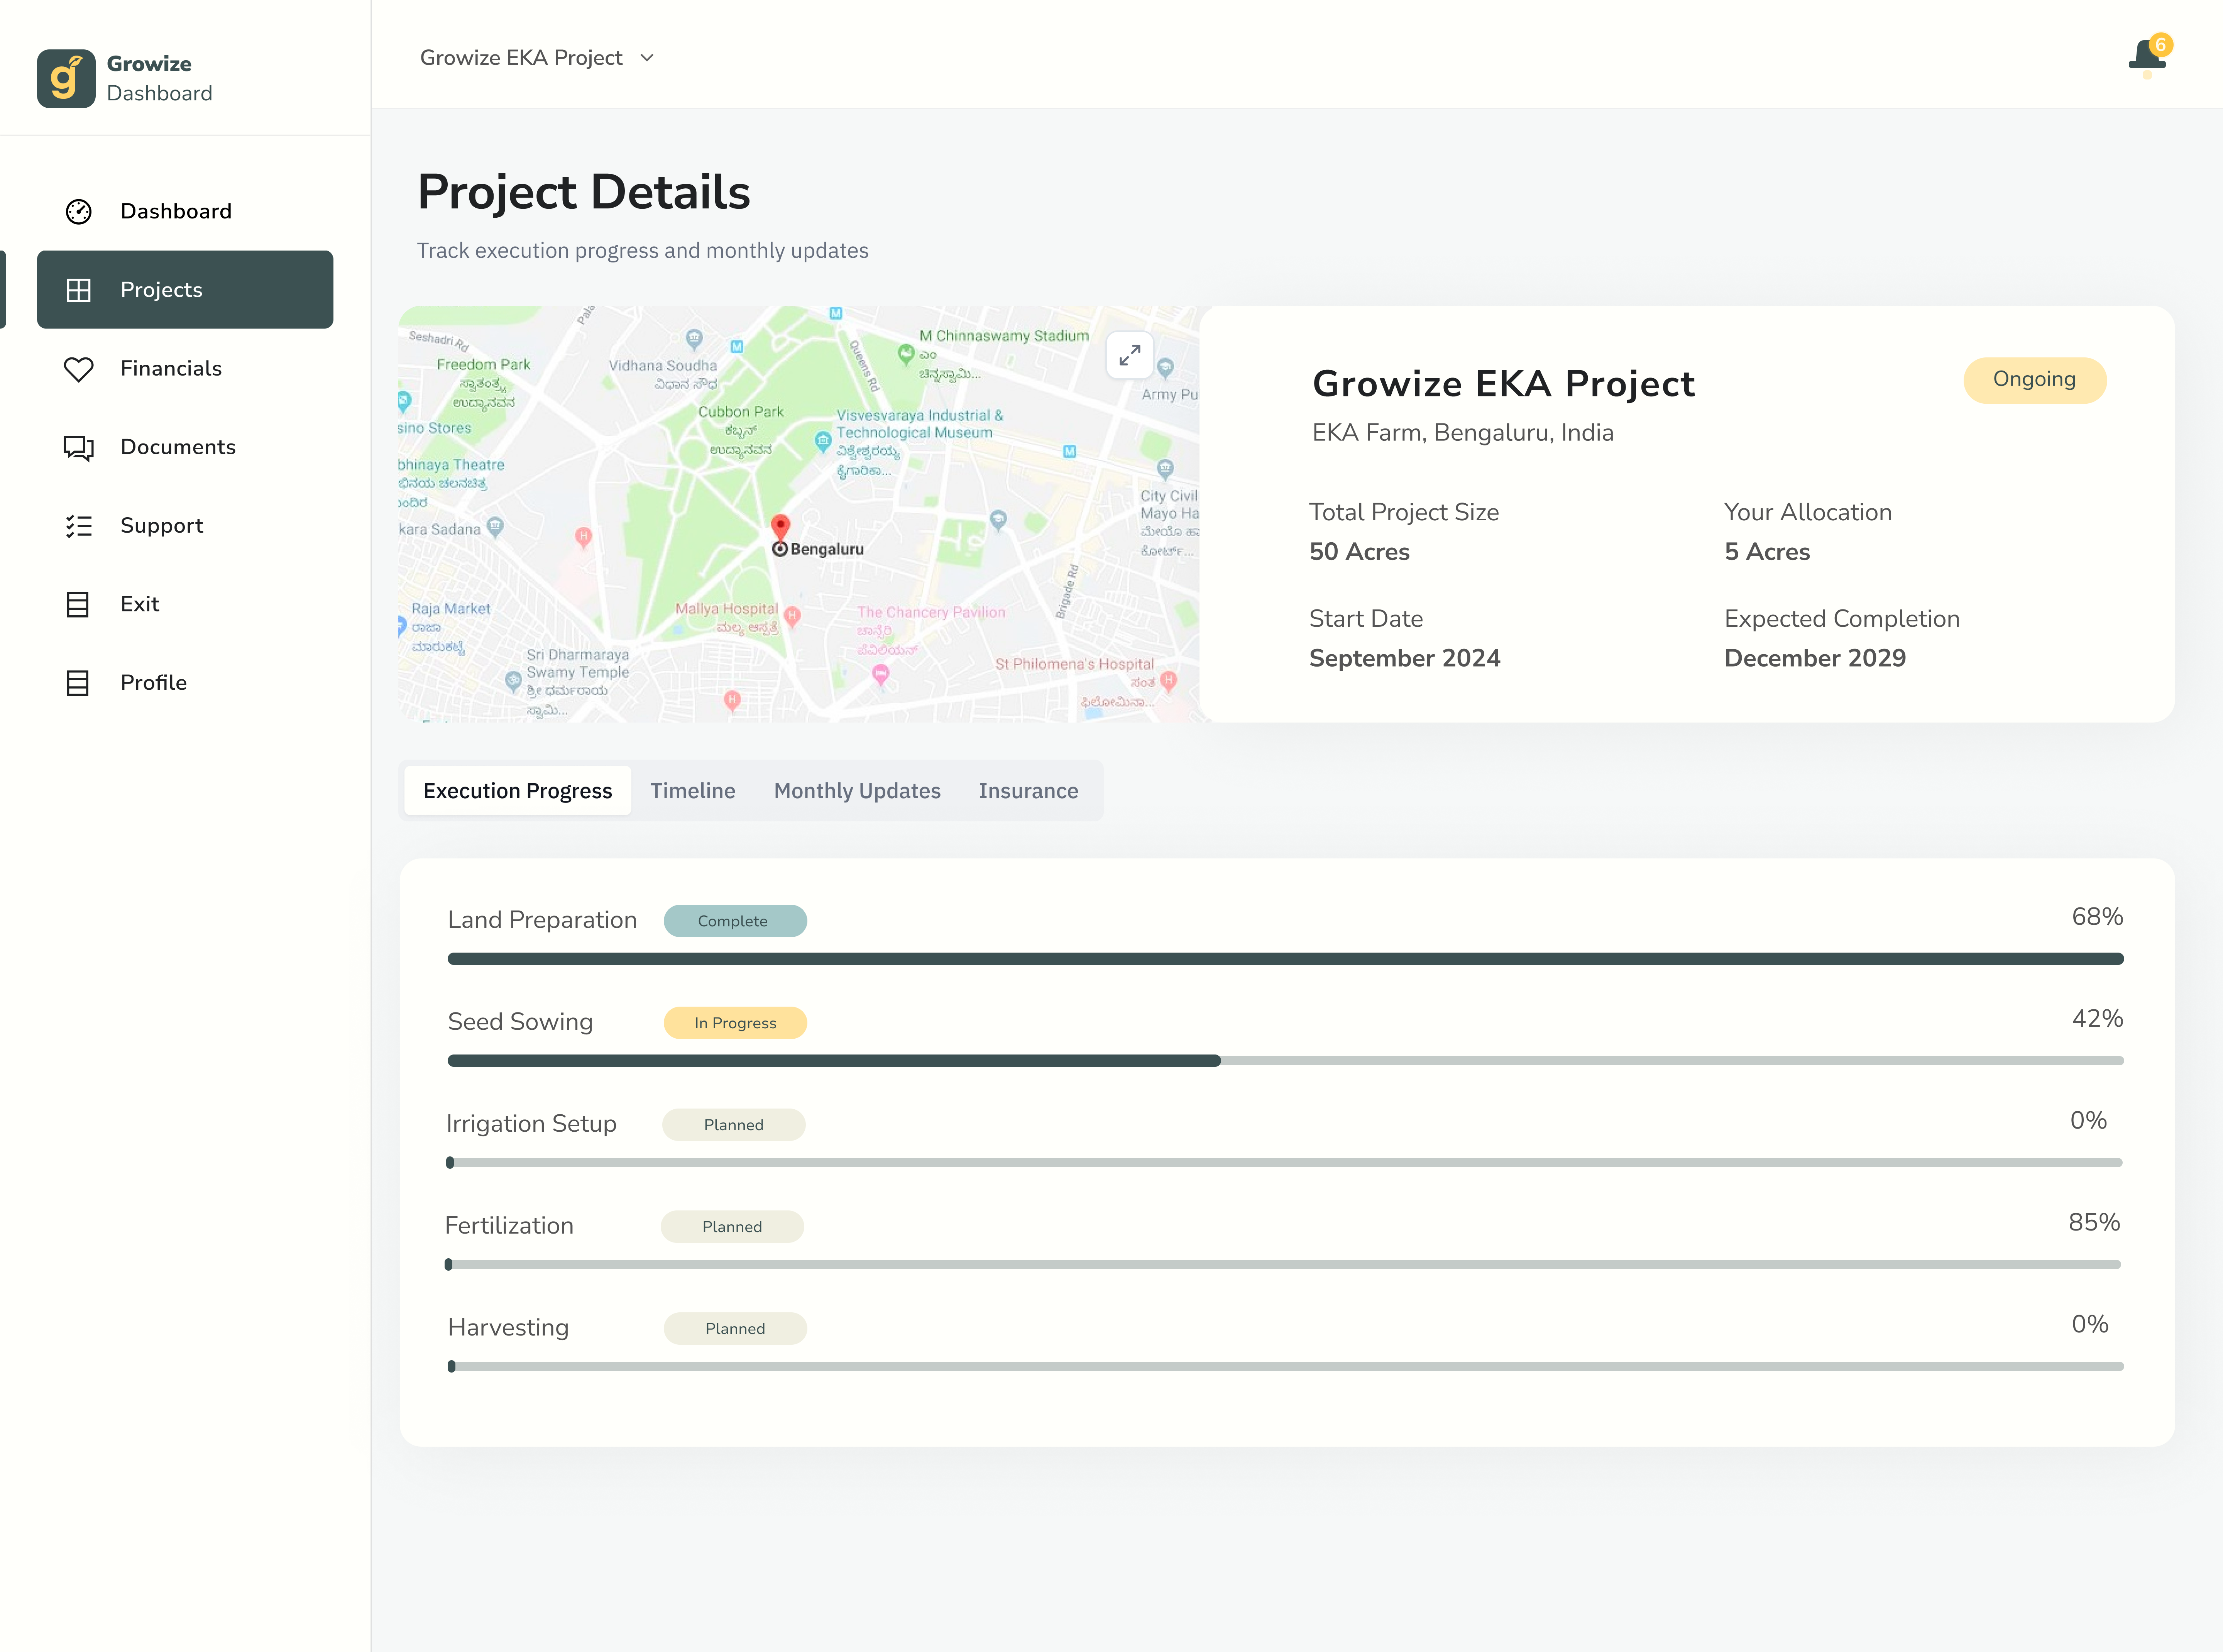
Task: Click the Profile sidebar icon
Action: tap(78, 683)
